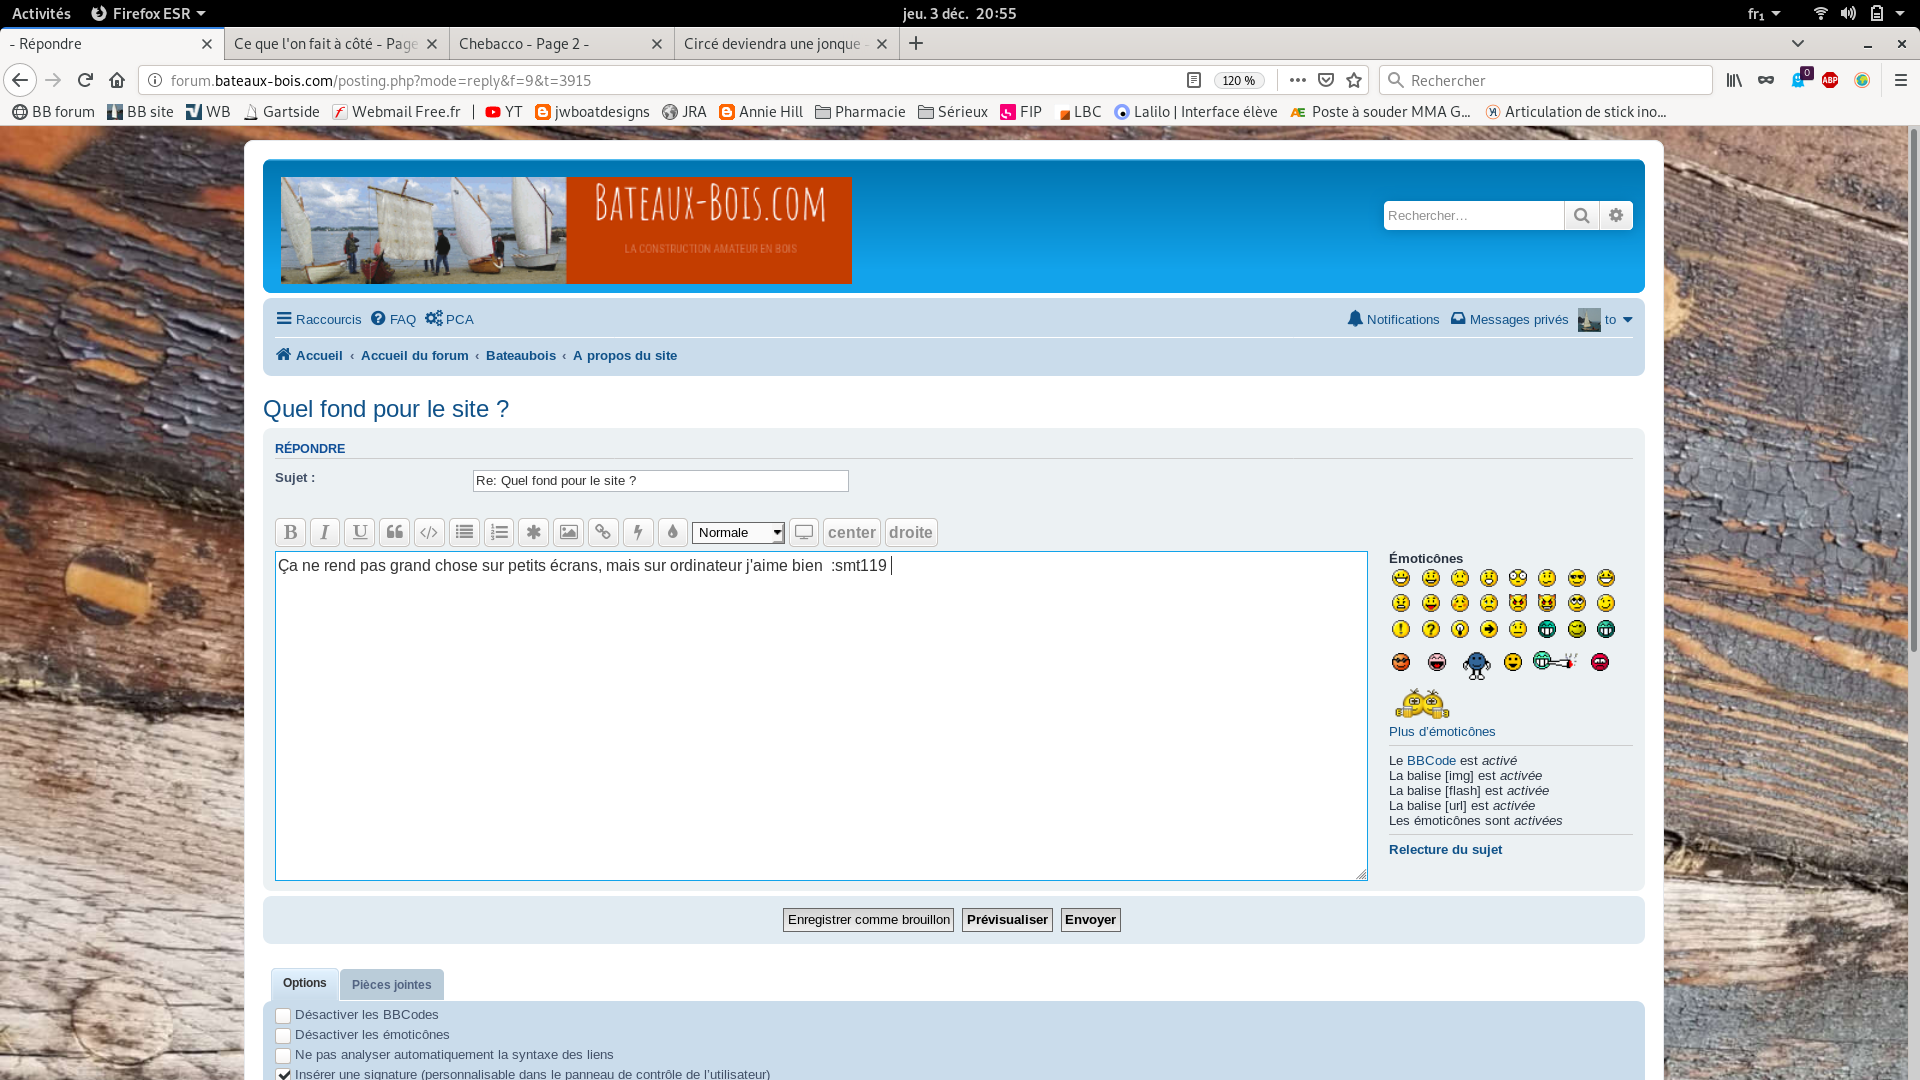Open the Normale font size dropdown
Viewport: 1920px width, 1080px height.
pyautogui.click(x=738, y=533)
